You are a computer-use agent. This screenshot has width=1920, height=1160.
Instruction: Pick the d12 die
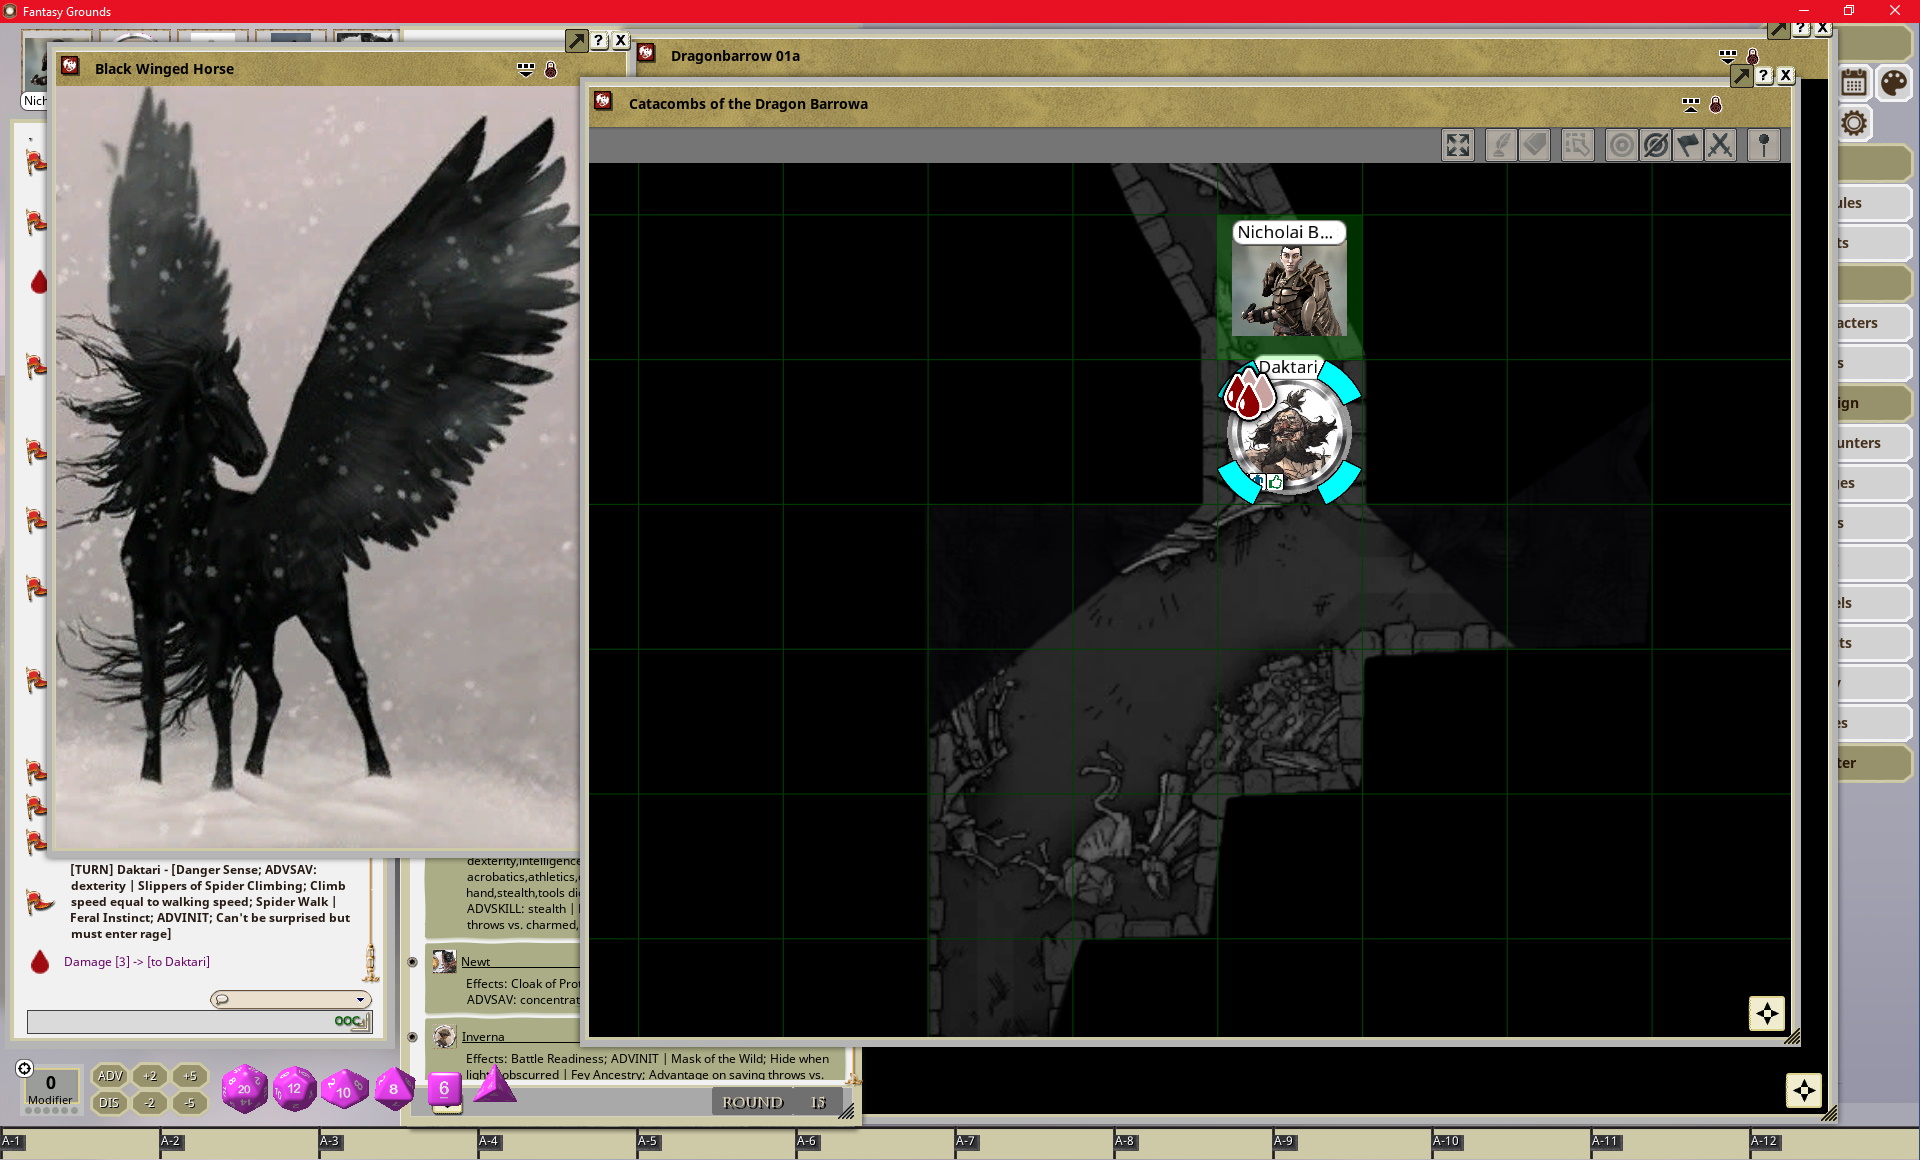[294, 1089]
